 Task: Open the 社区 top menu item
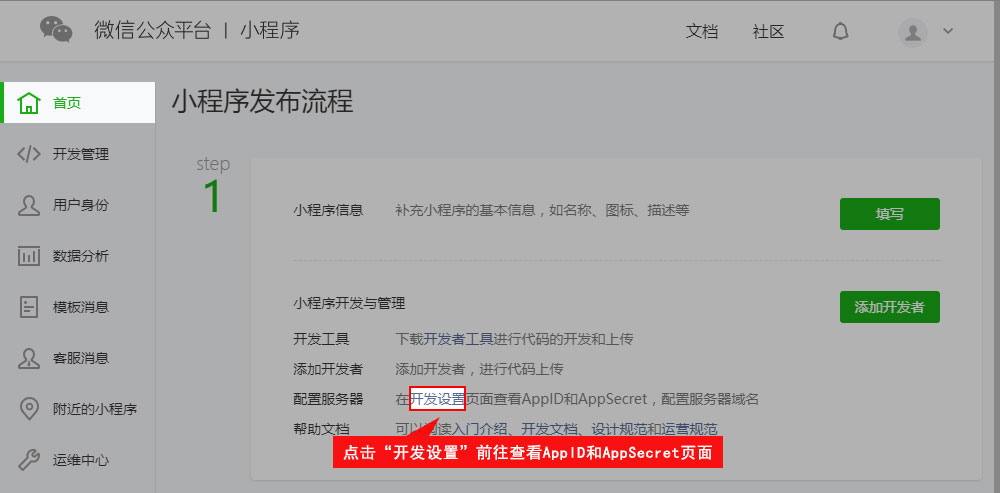point(768,31)
